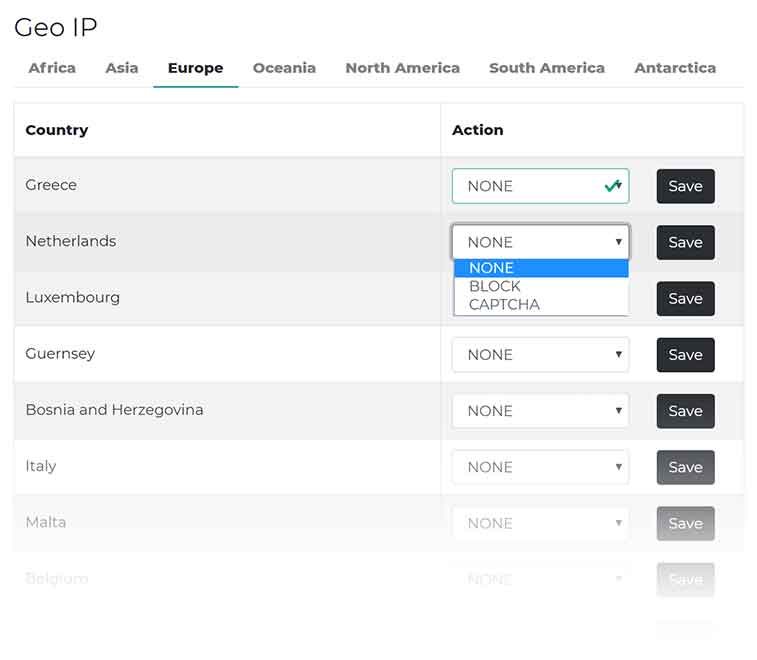Click the Italy country name

coord(41,466)
